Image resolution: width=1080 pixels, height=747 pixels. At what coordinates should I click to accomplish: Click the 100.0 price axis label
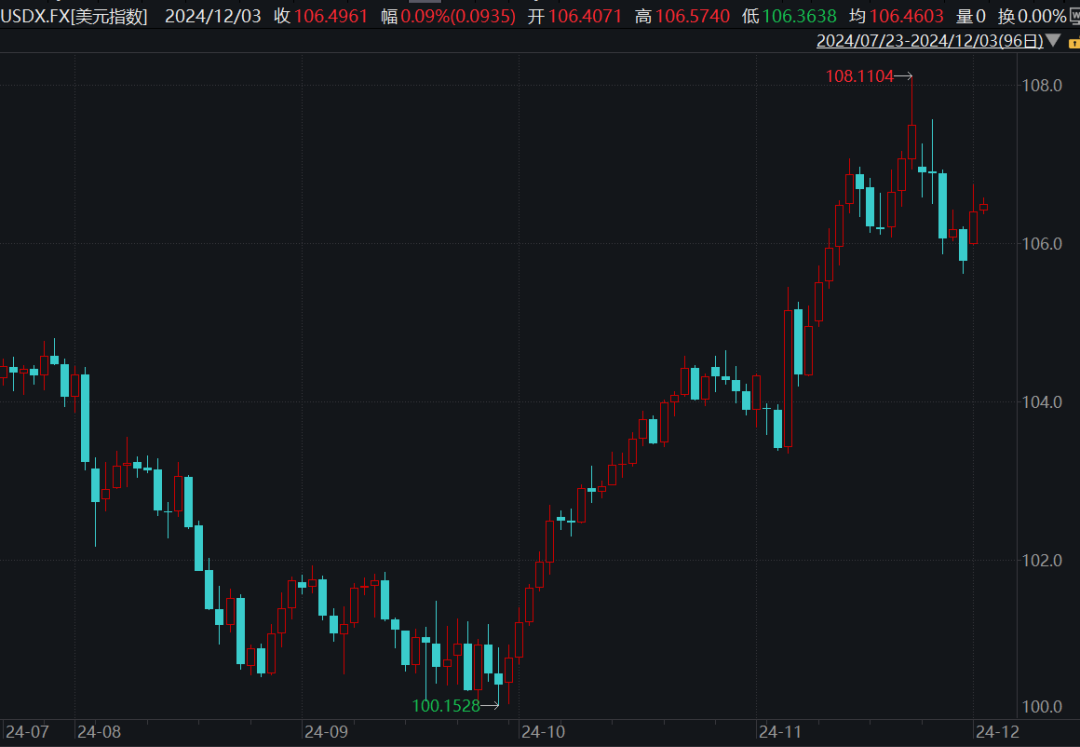pos(1041,707)
